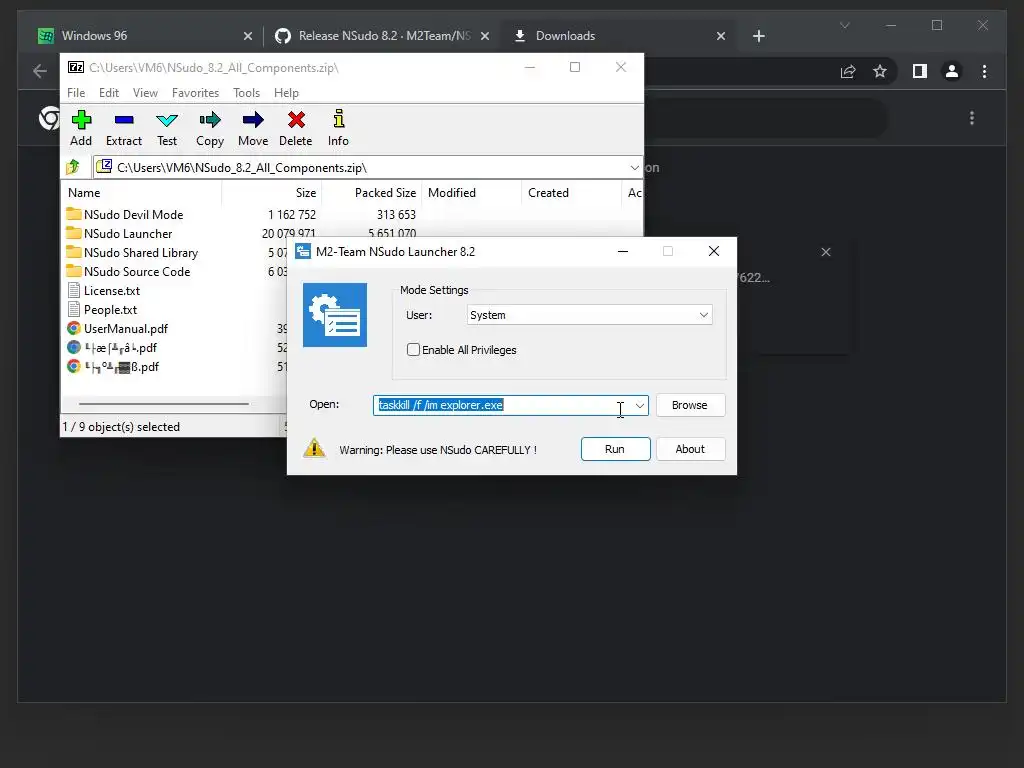Click the Chrome back arrow button
The width and height of the screenshot is (1024, 768).
coord(40,71)
